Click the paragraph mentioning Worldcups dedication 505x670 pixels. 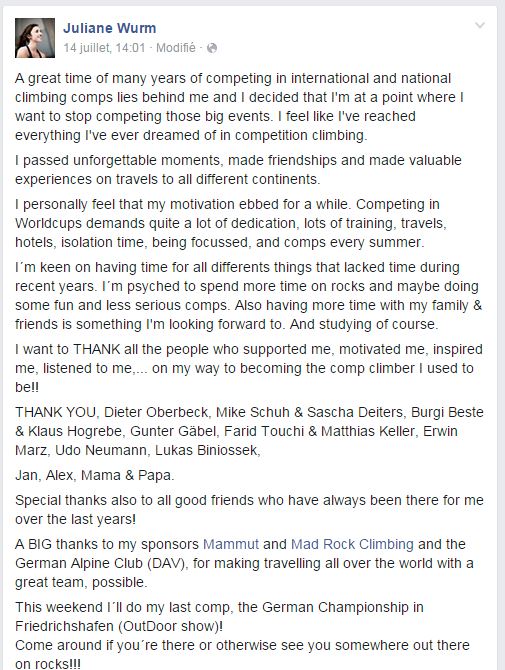point(231,223)
